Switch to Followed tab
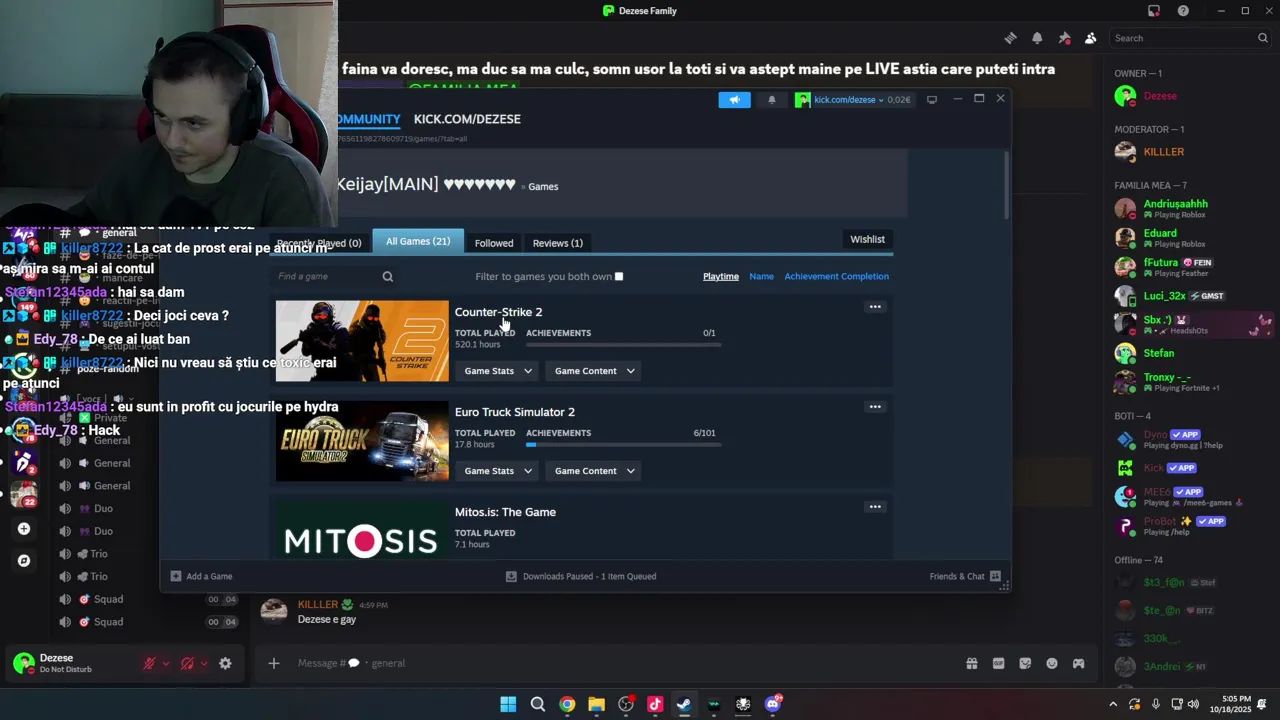Image resolution: width=1280 pixels, height=720 pixels. 494,243
